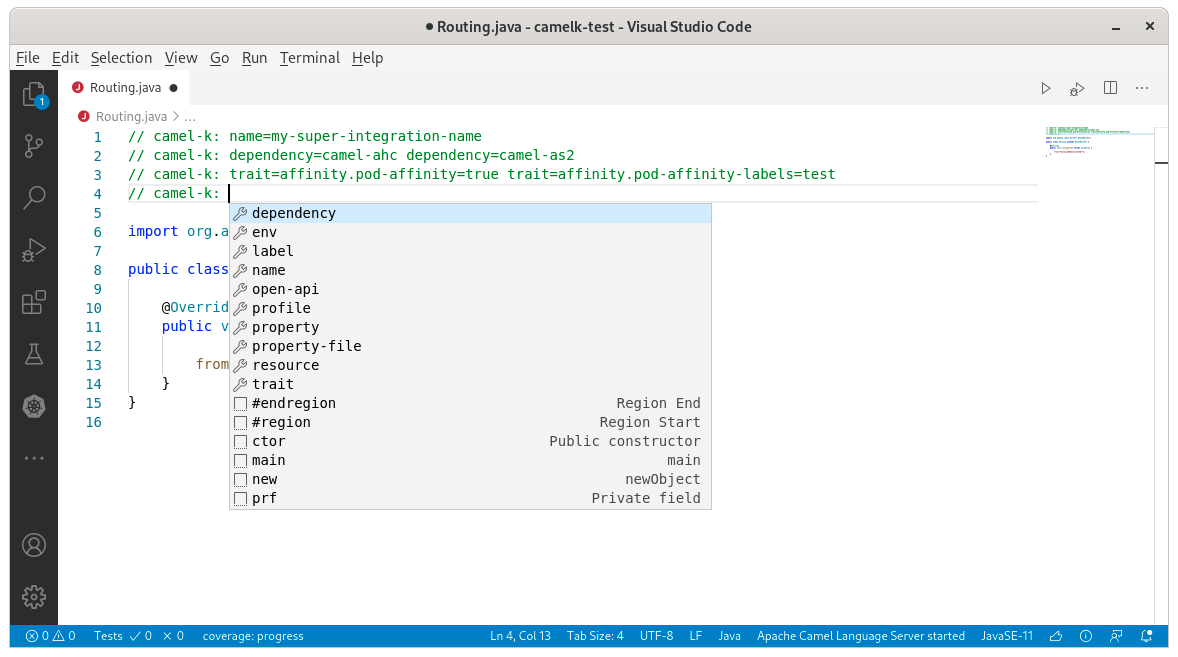1178x657 pixels.
Task: Open the Manage gear icon
Action: point(34,596)
